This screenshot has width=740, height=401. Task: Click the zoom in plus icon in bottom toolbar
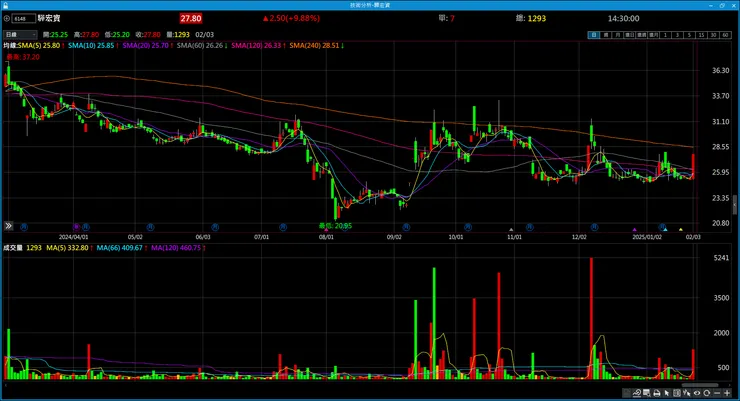pyautogui.click(x=727, y=393)
